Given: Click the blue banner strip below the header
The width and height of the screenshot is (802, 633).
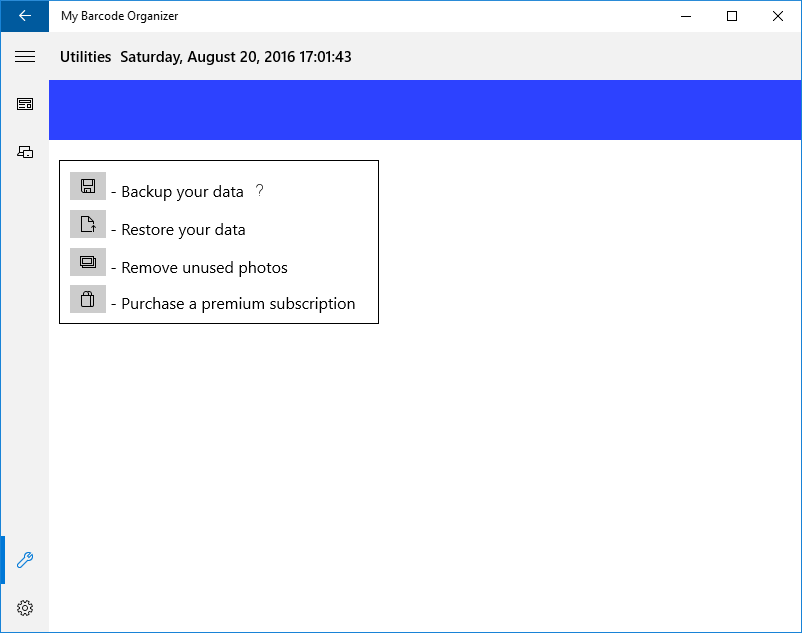Looking at the screenshot, I should [x=425, y=110].
